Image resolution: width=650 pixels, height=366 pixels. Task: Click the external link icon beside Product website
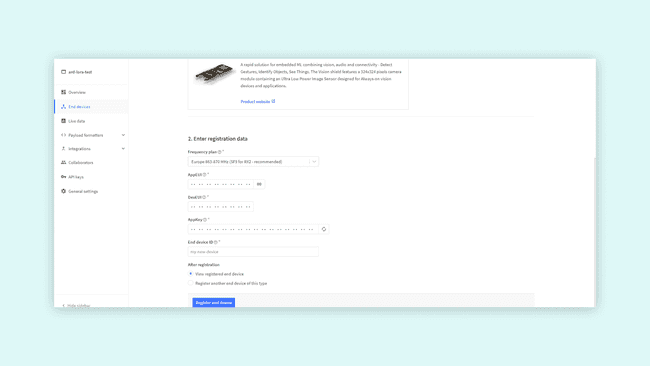pos(273,101)
